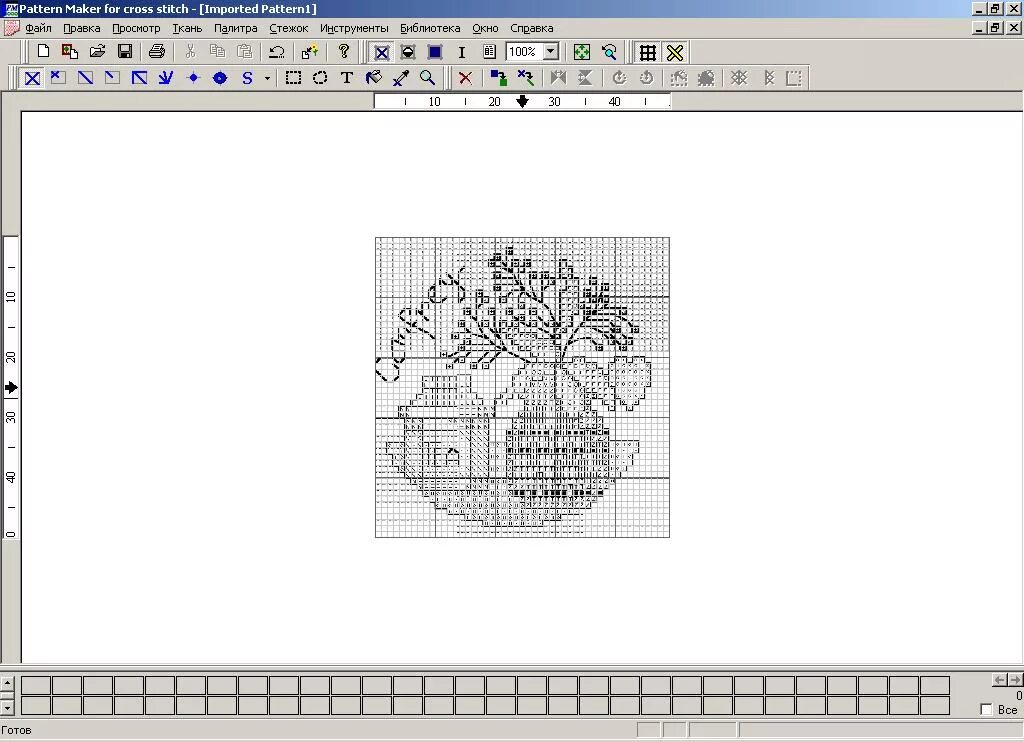
Task: Click the fit-to-window zoom icon
Action: click(581, 51)
